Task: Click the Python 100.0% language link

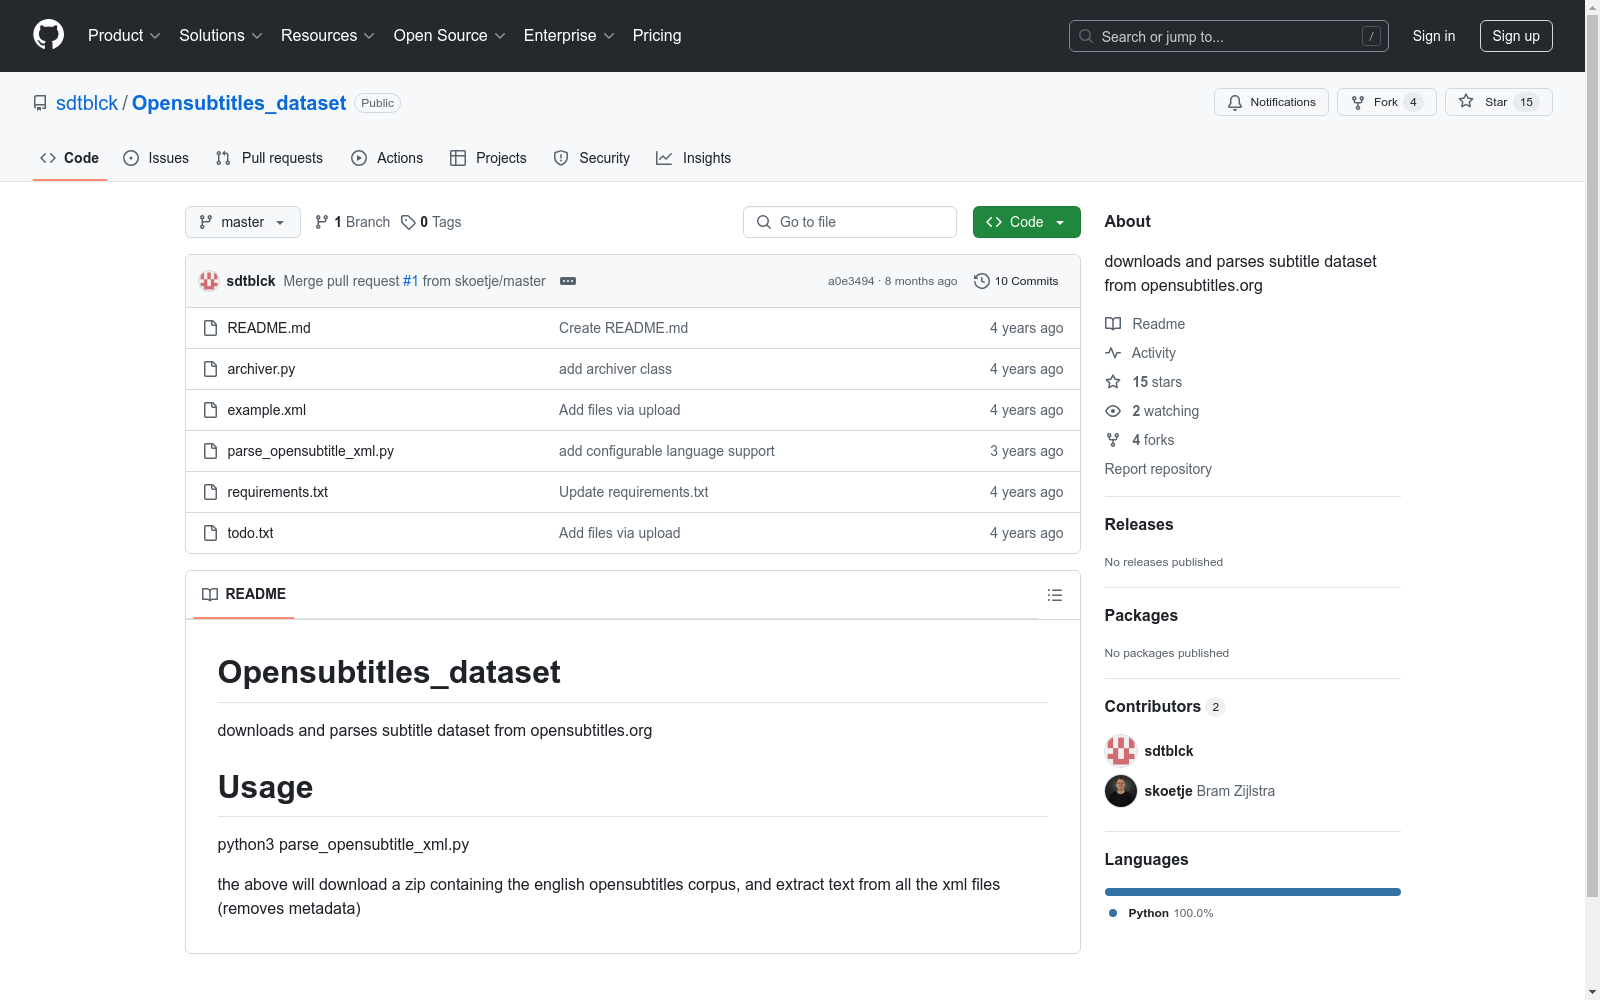Action: [1161, 913]
